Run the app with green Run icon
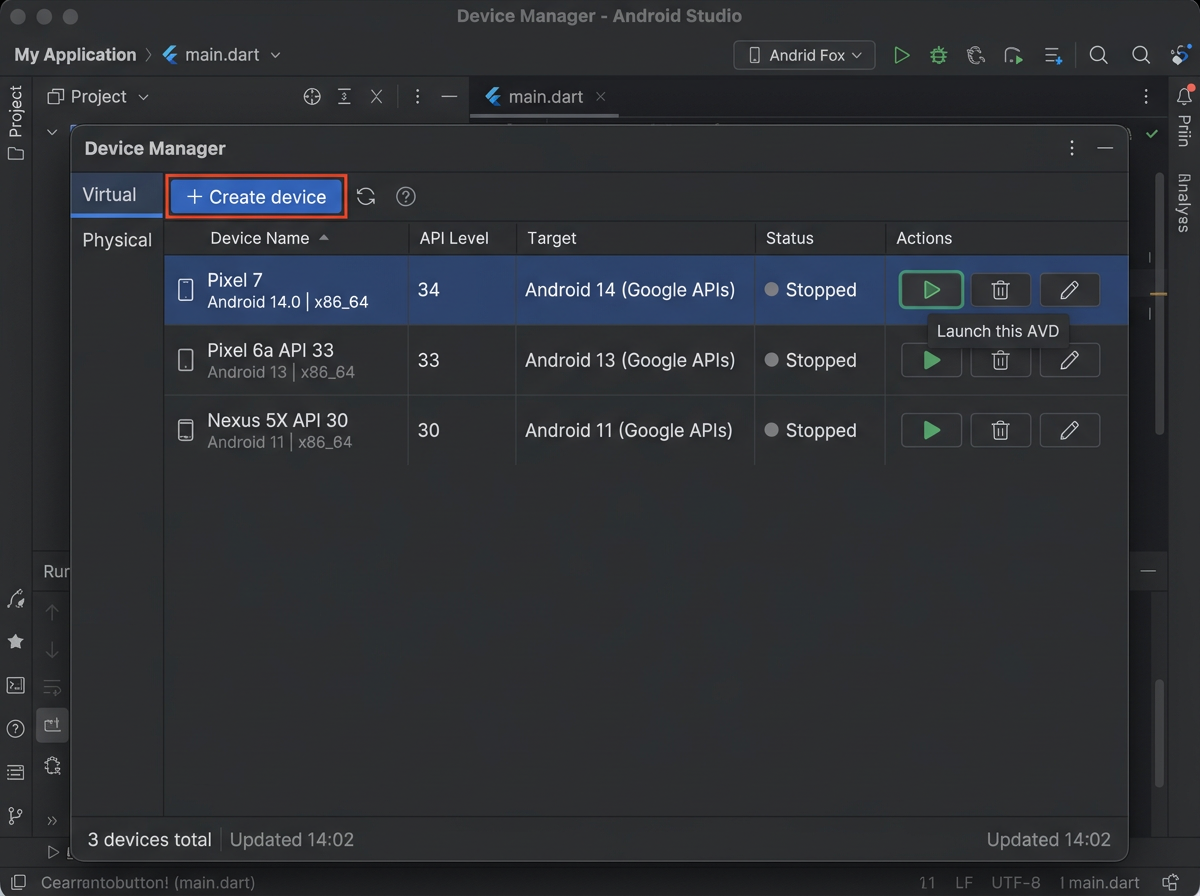The width and height of the screenshot is (1200, 896). pos(901,55)
